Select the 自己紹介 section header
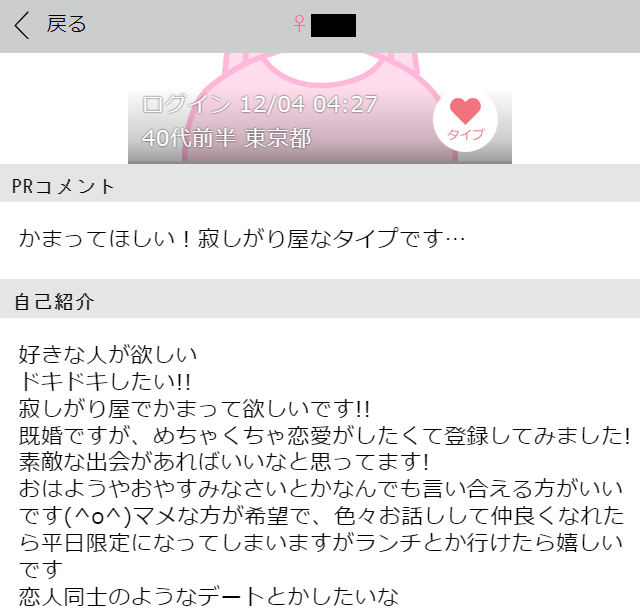The width and height of the screenshot is (643, 613). point(320,301)
